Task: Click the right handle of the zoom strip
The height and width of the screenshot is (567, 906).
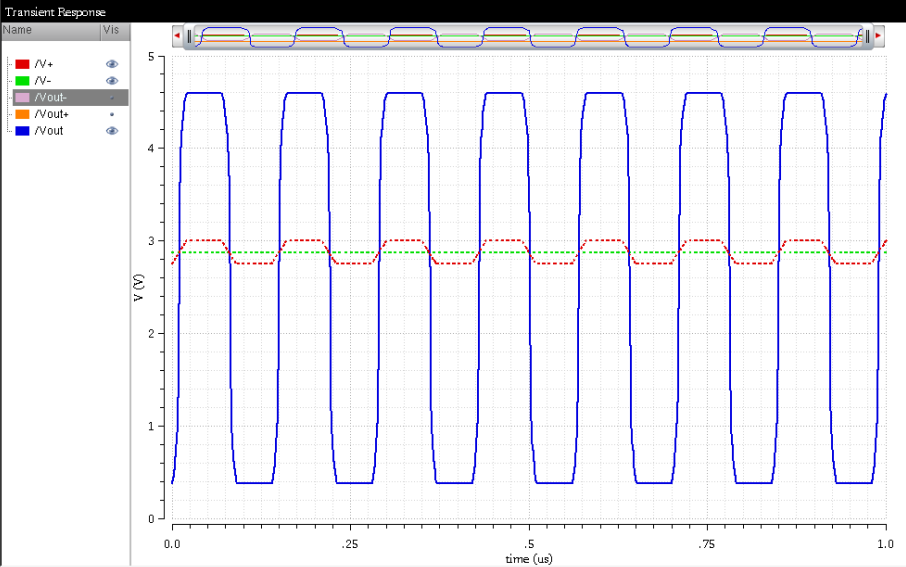Action: 867,36
